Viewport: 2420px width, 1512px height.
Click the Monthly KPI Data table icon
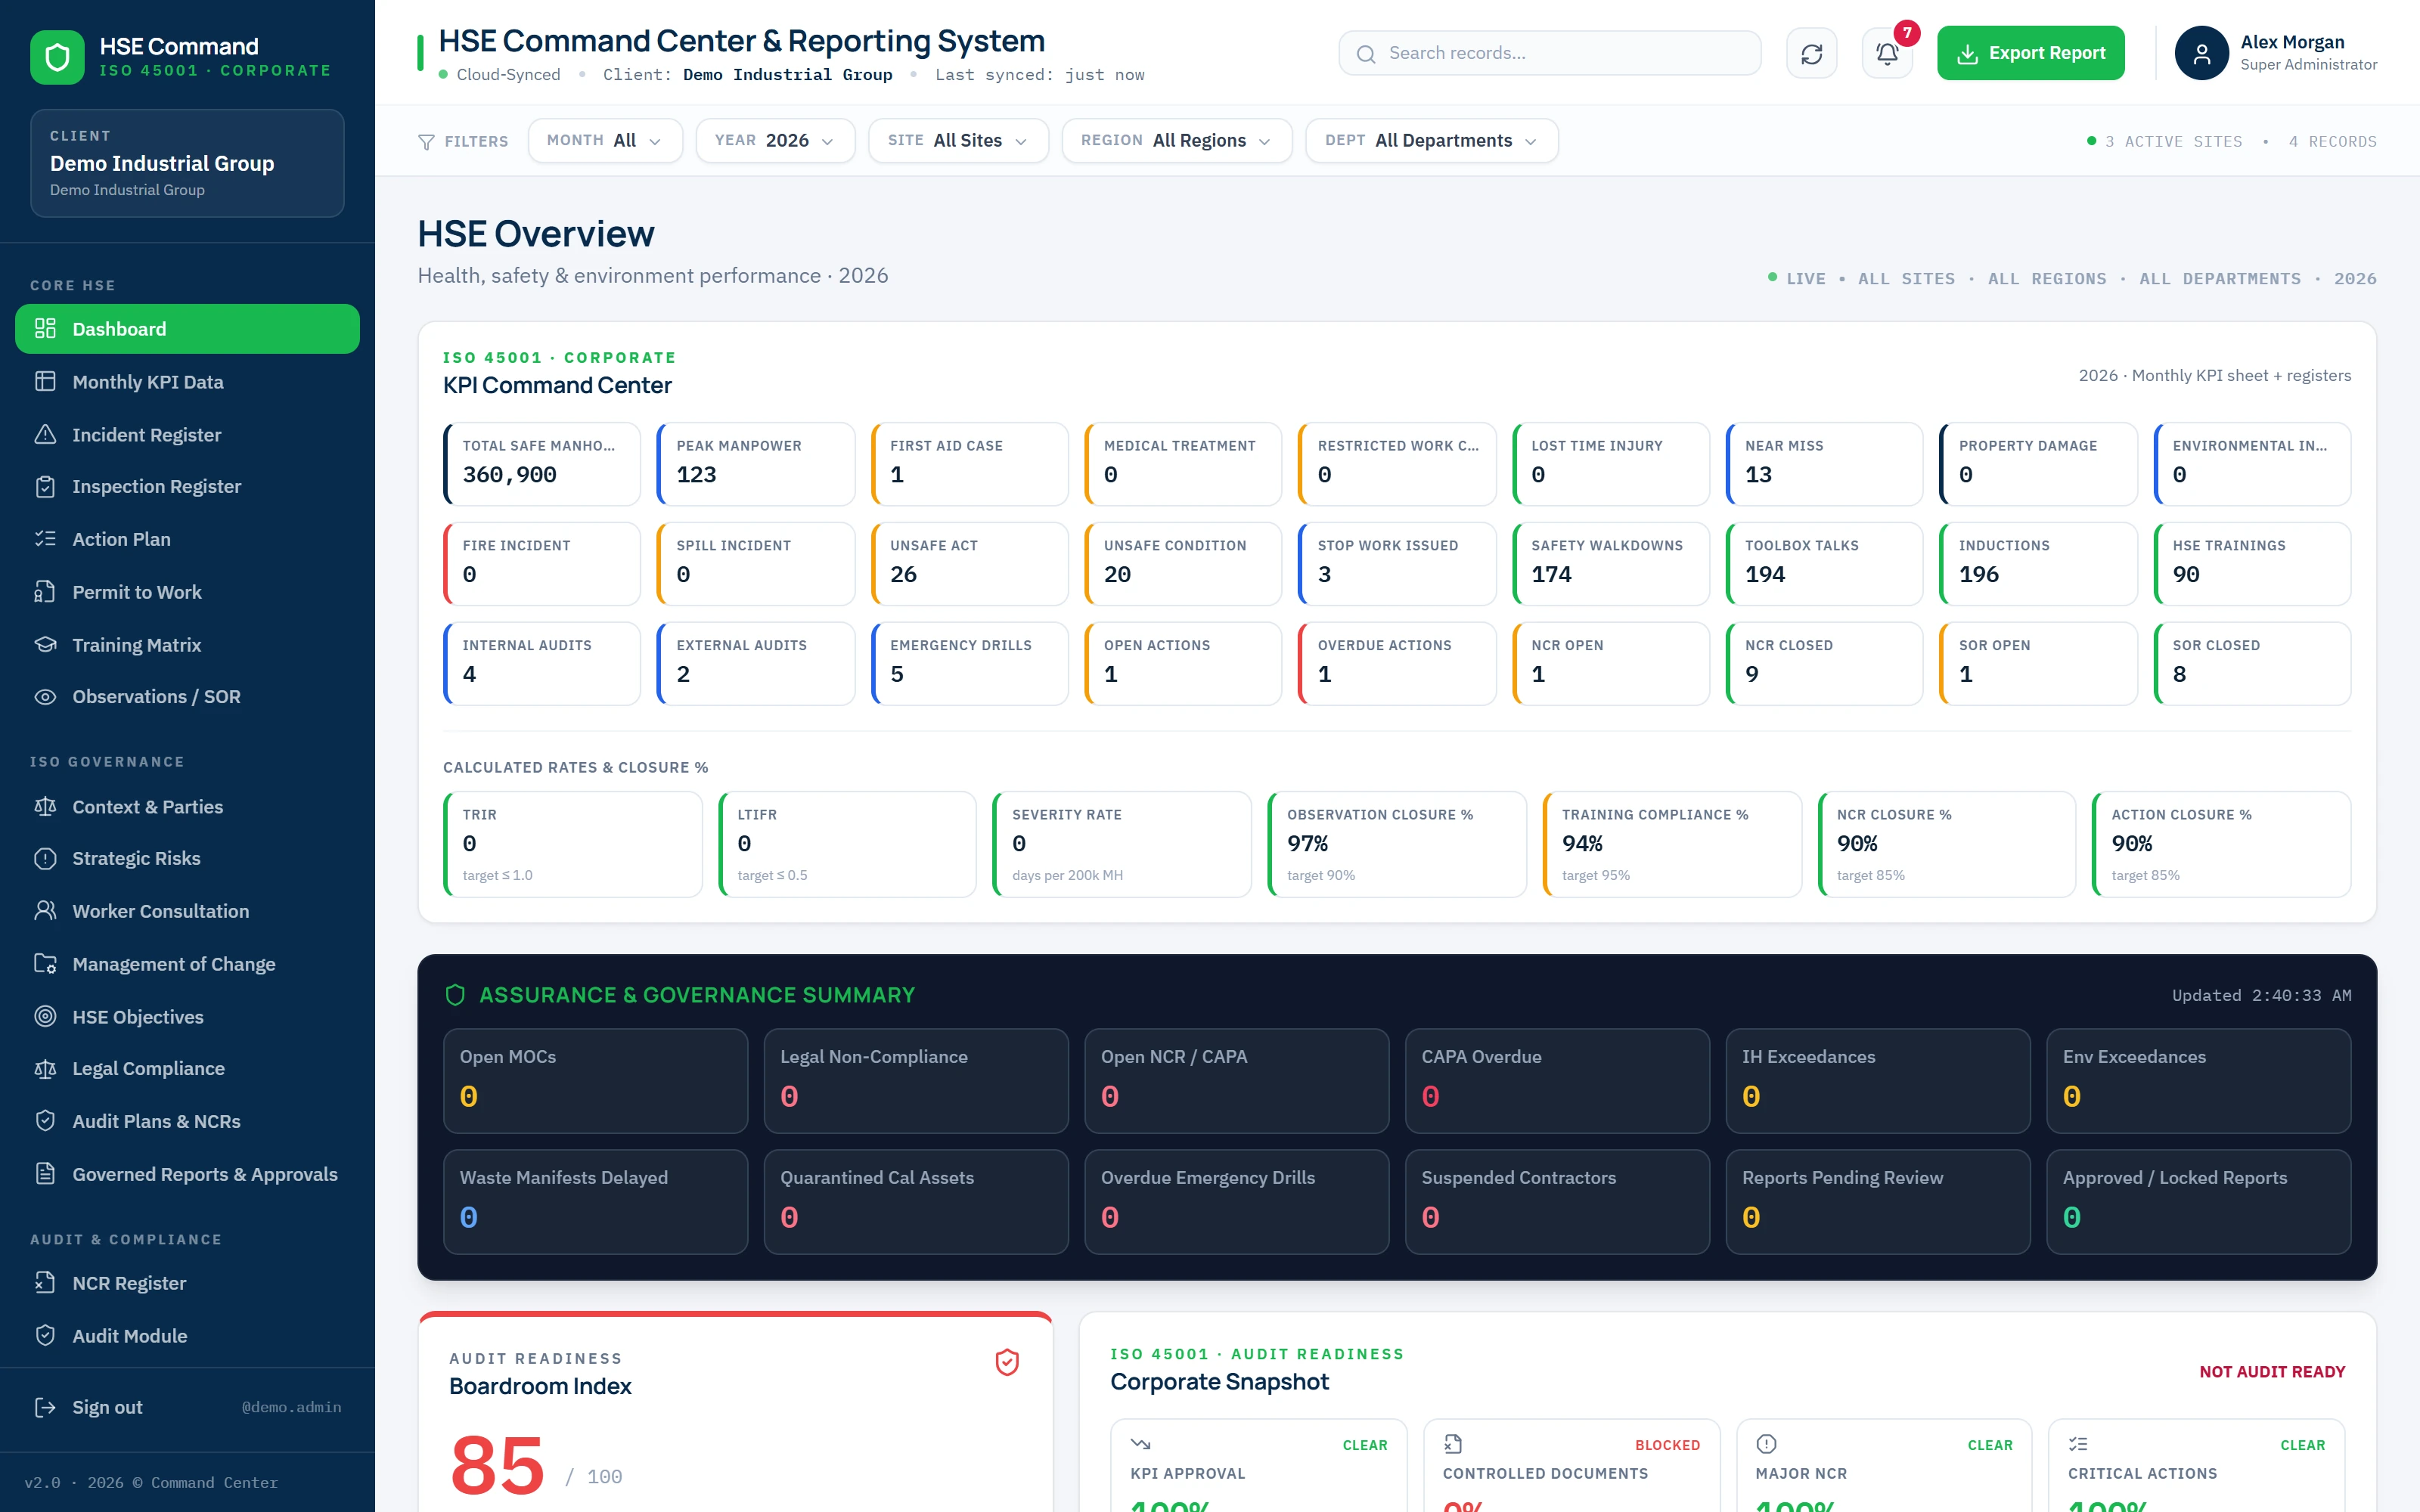tap(45, 382)
